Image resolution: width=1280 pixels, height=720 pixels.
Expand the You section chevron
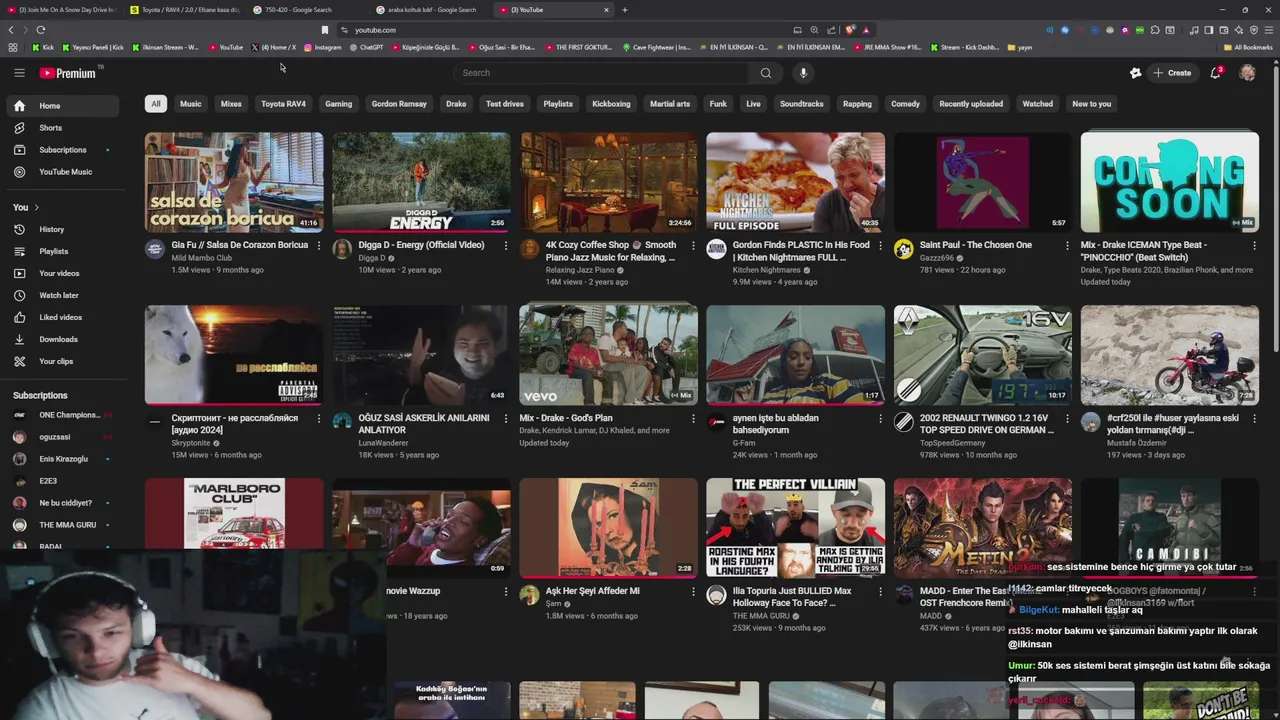pos(36,207)
